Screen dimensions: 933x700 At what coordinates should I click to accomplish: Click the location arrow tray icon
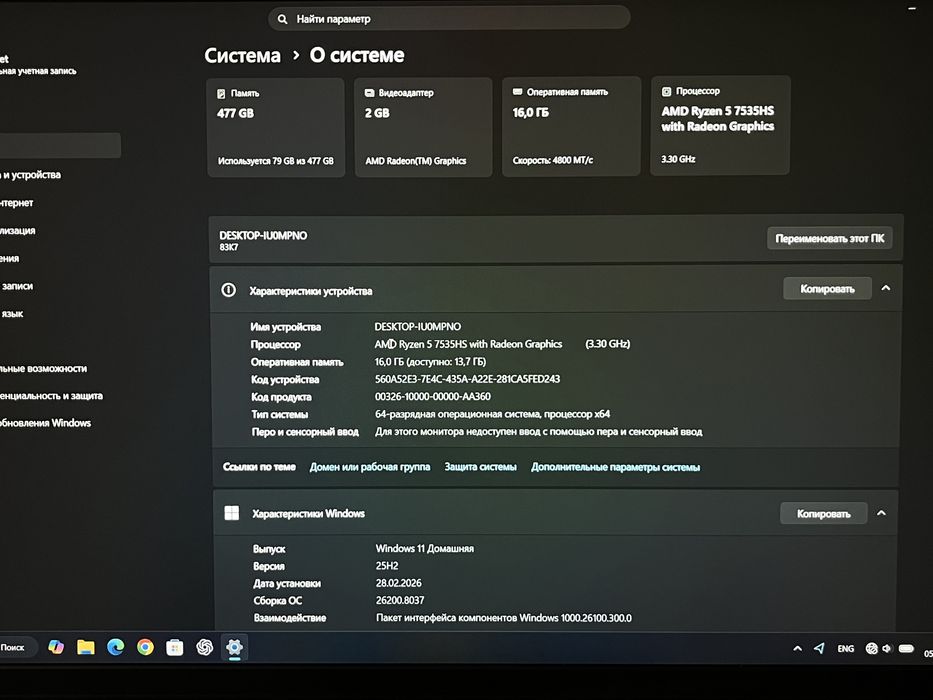pos(819,648)
